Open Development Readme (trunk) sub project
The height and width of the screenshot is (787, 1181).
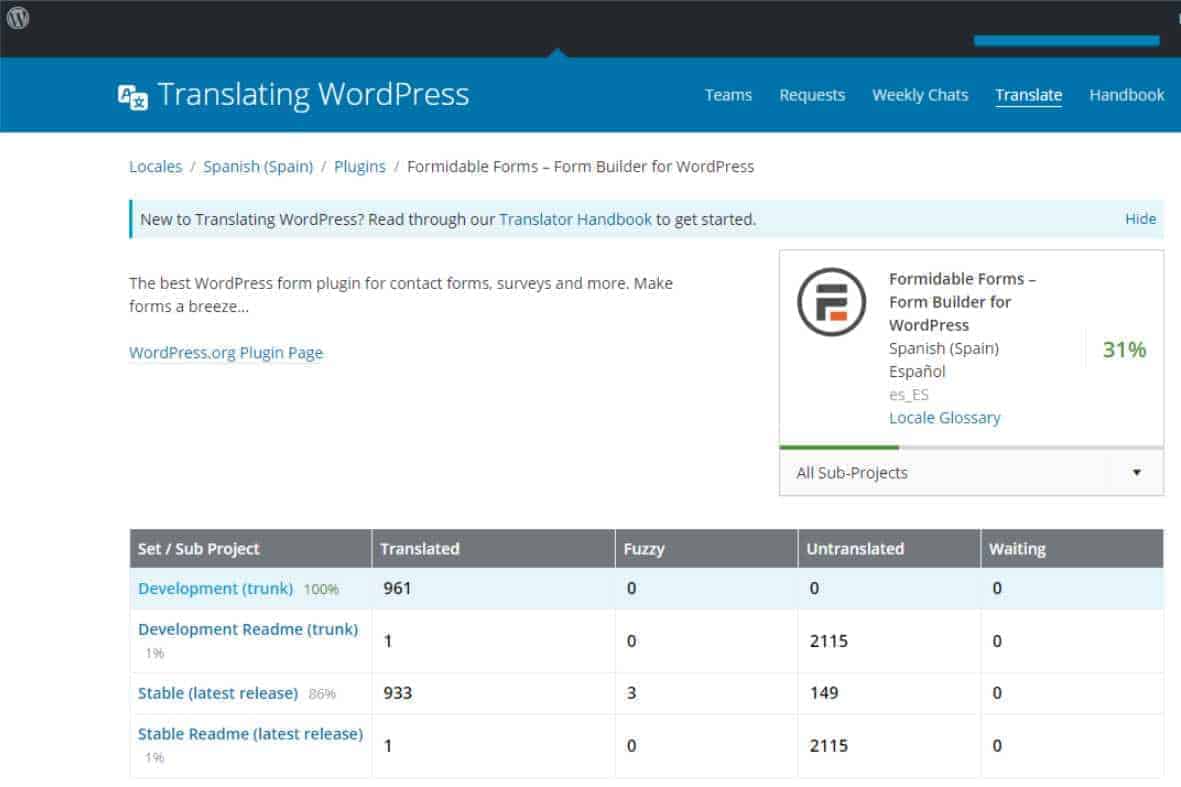[248, 629]
